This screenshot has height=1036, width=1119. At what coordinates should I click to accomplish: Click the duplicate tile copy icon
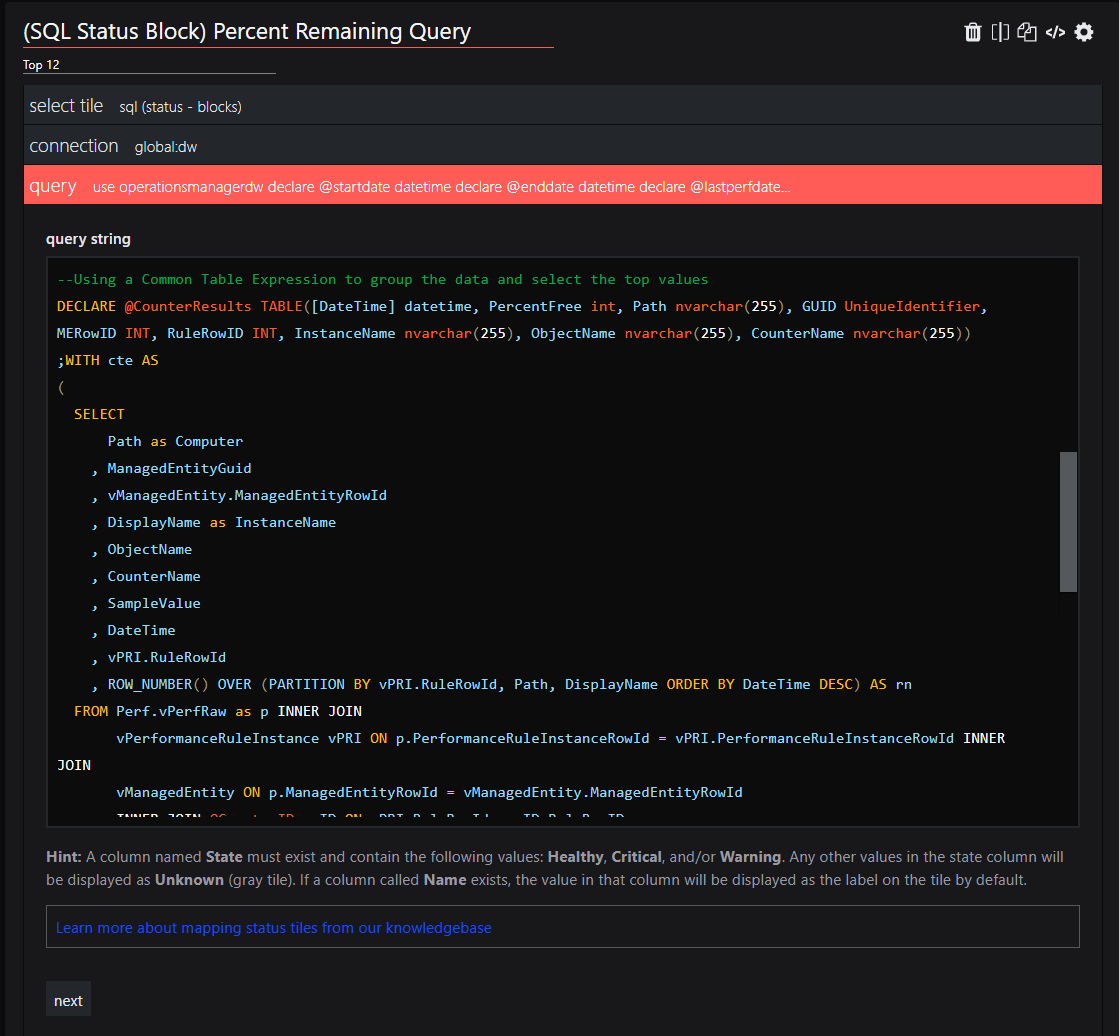pos(1027,32)
